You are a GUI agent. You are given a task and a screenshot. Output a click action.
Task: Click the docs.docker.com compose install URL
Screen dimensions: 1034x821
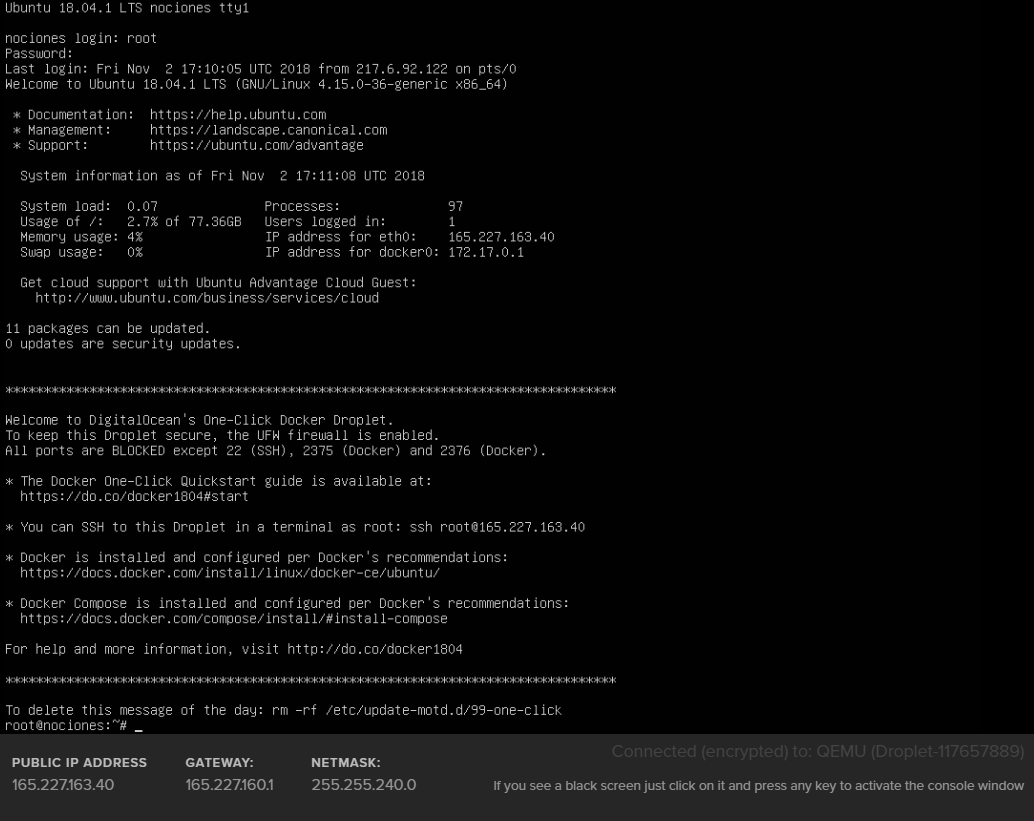coord(233,619)
